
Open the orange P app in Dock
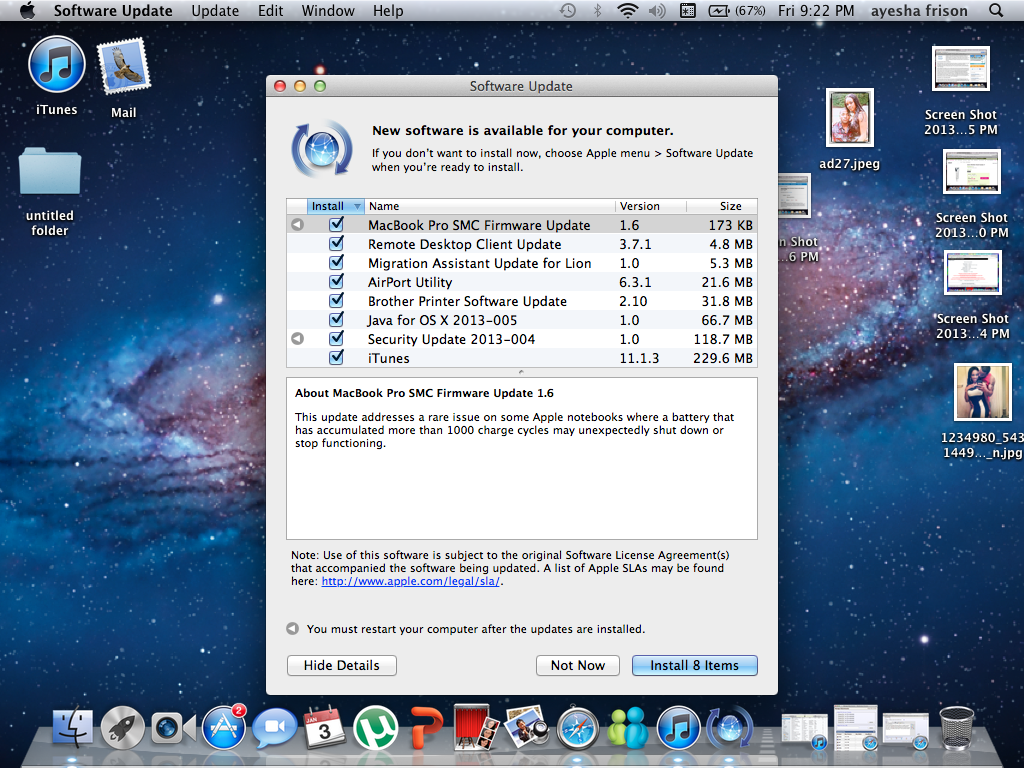tap(426, 727)
